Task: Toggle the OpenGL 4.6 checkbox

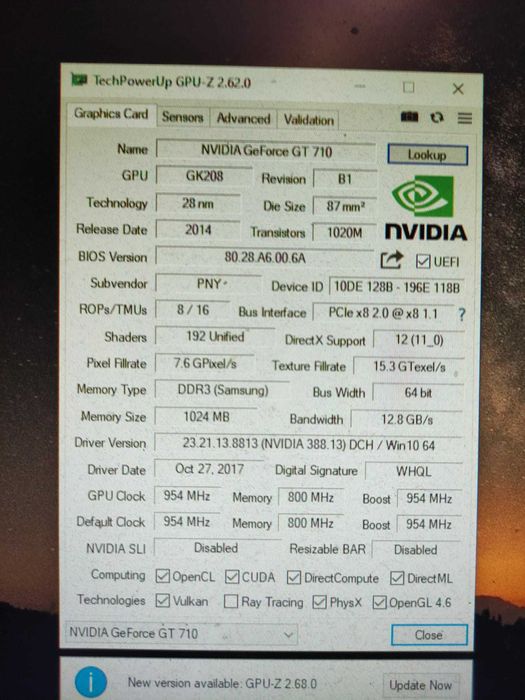Action: [379, 602]
